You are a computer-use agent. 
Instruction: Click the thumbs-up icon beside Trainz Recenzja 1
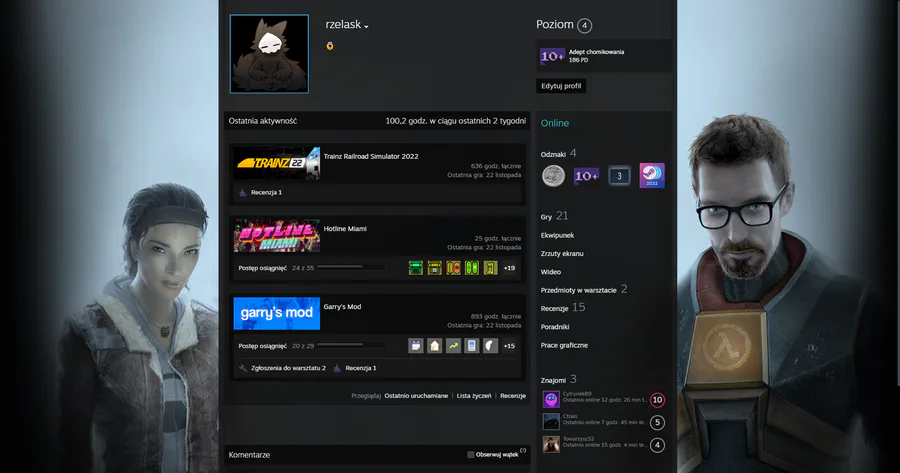pos(243,192)
